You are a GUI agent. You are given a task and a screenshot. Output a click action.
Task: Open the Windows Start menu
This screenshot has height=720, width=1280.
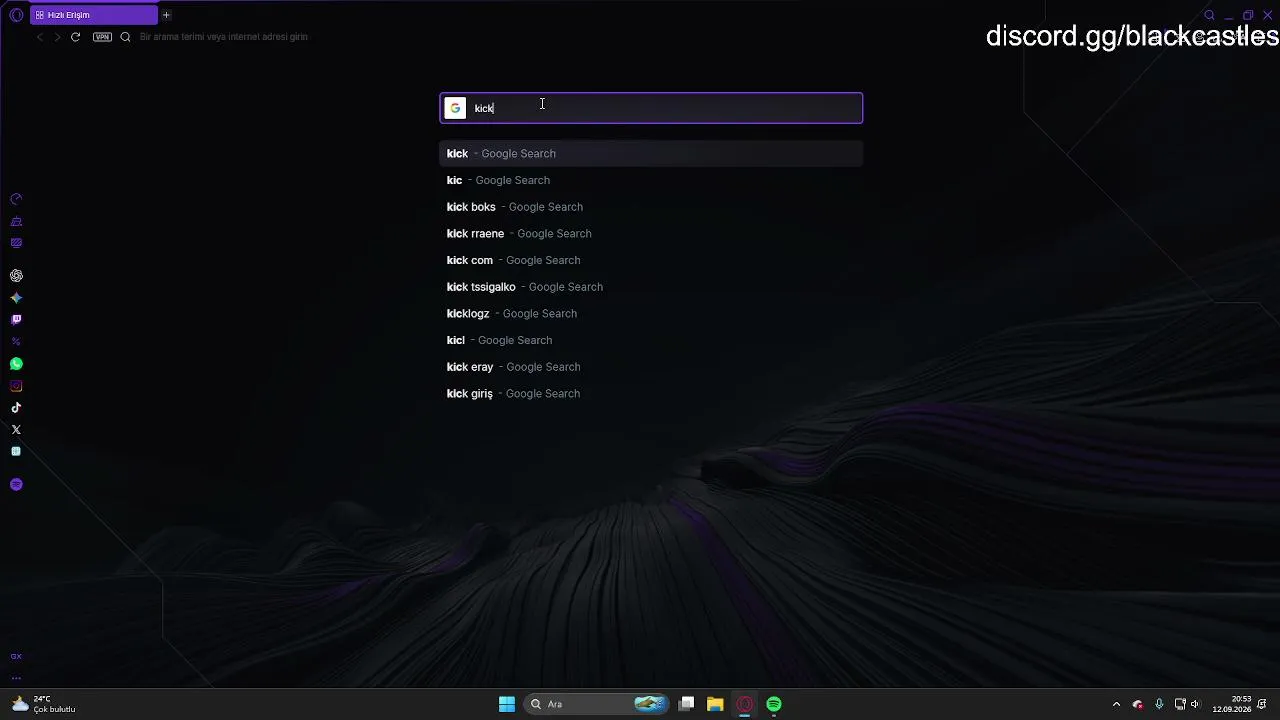click(507, 704)
